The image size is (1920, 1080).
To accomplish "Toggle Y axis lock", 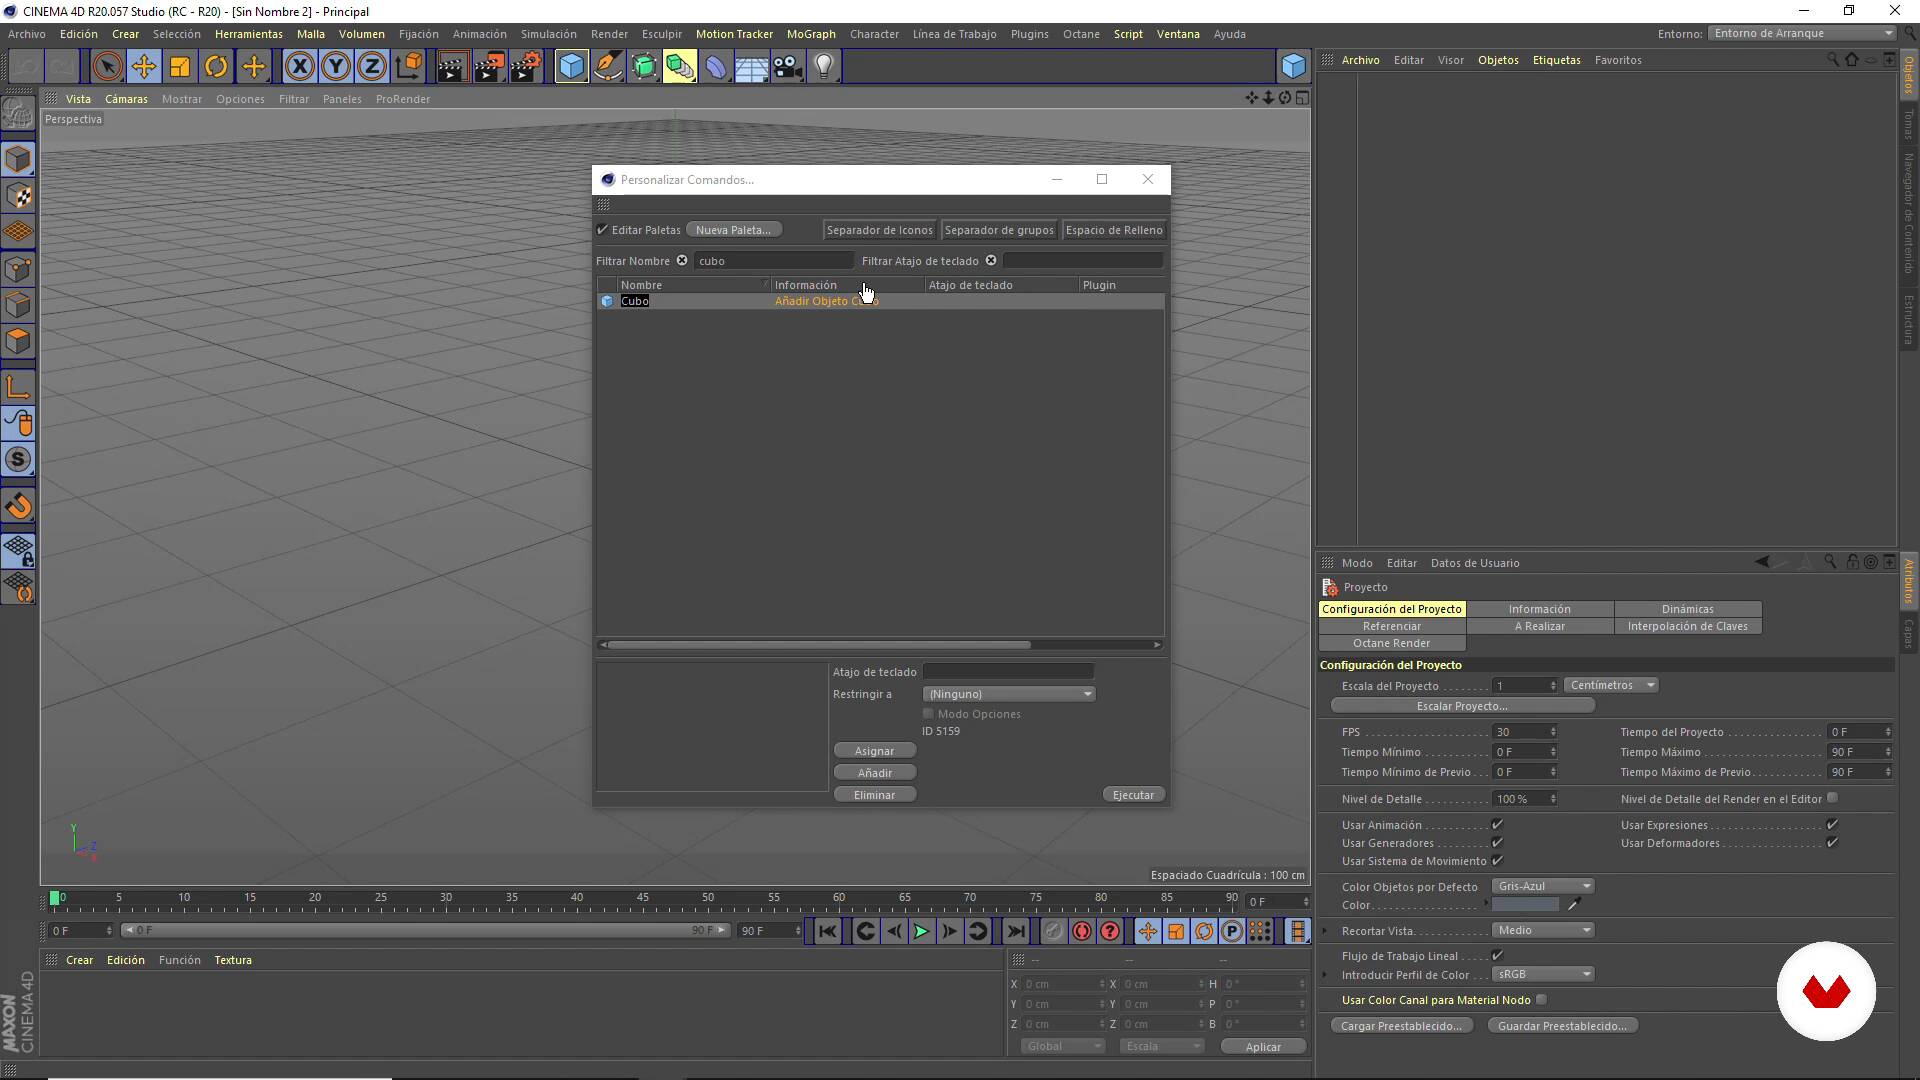I will pyautogui.click(x=336, y=67).
